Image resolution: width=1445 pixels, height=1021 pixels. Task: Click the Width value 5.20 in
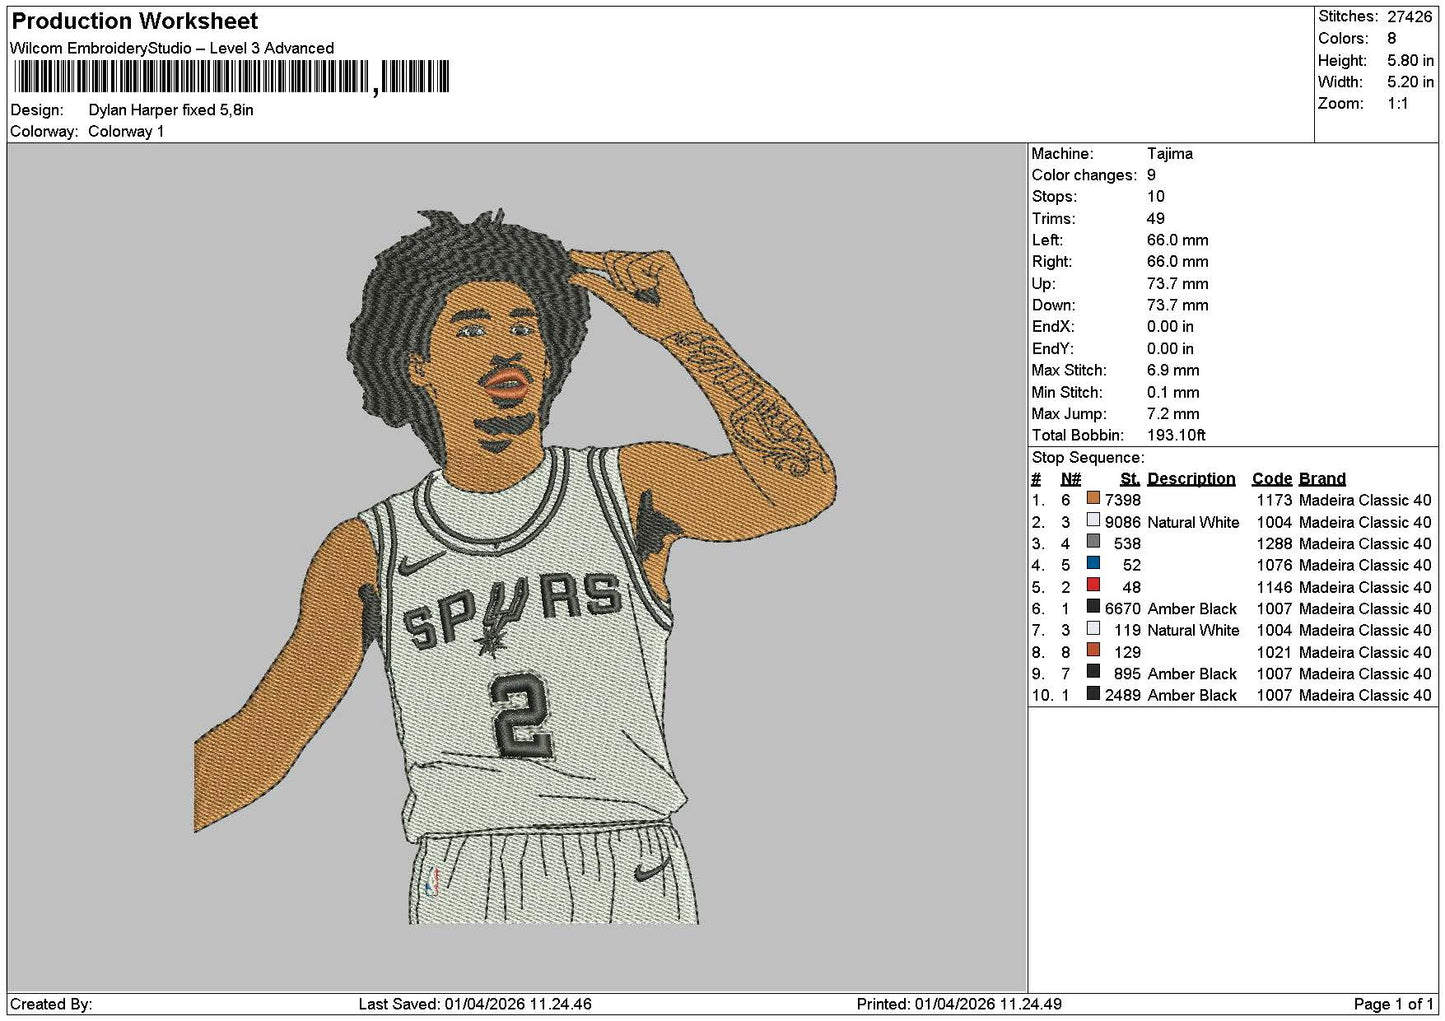pos(1410,82)
